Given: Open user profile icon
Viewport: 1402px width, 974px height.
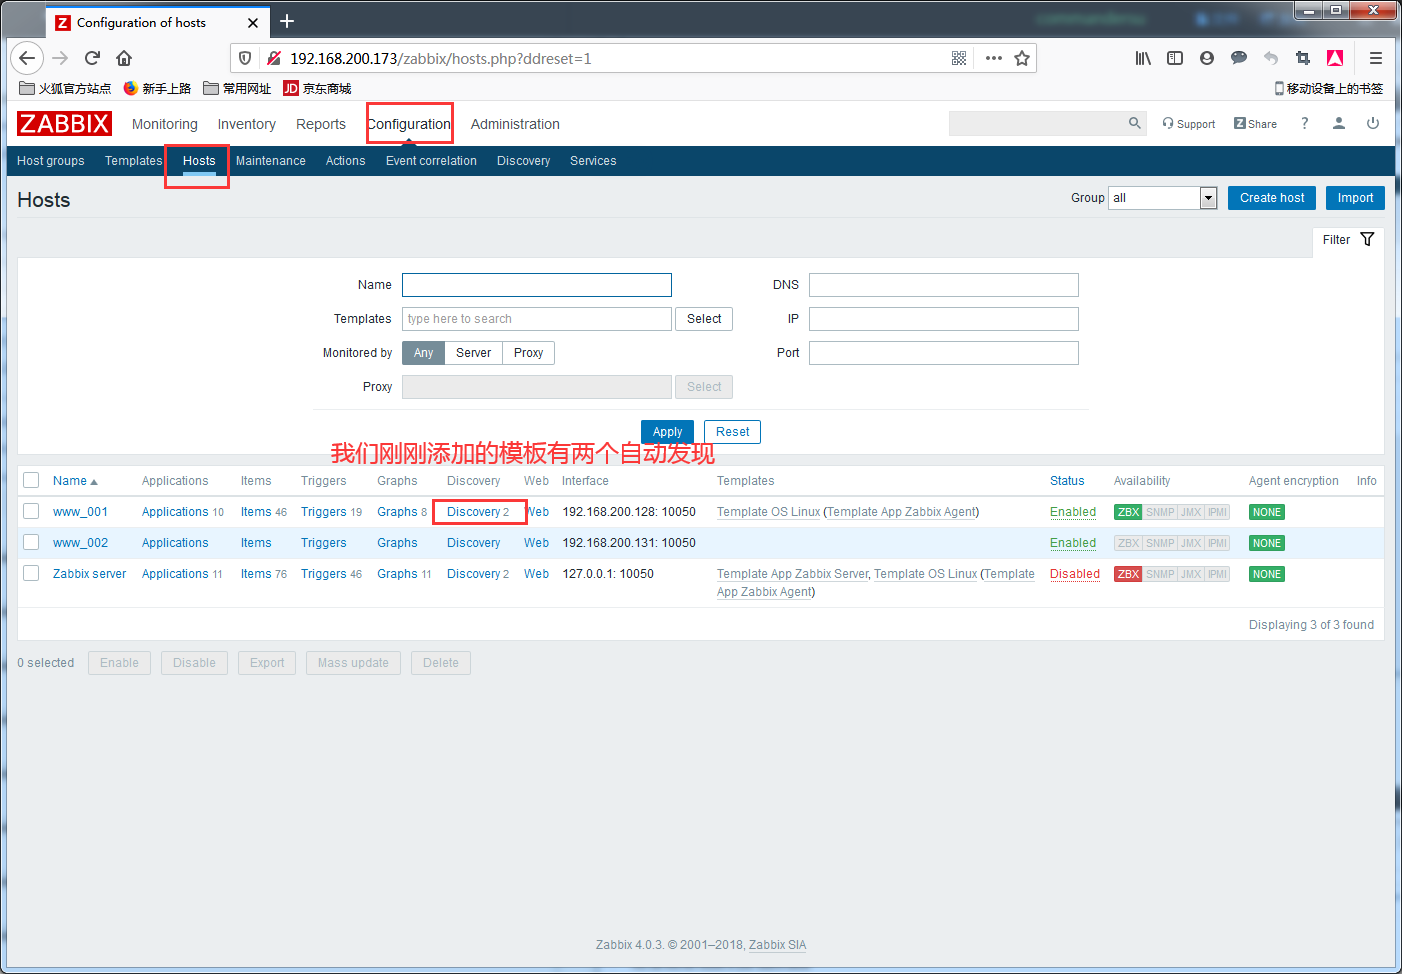Looking at the screenshot, I should (x=1339, y=123).
